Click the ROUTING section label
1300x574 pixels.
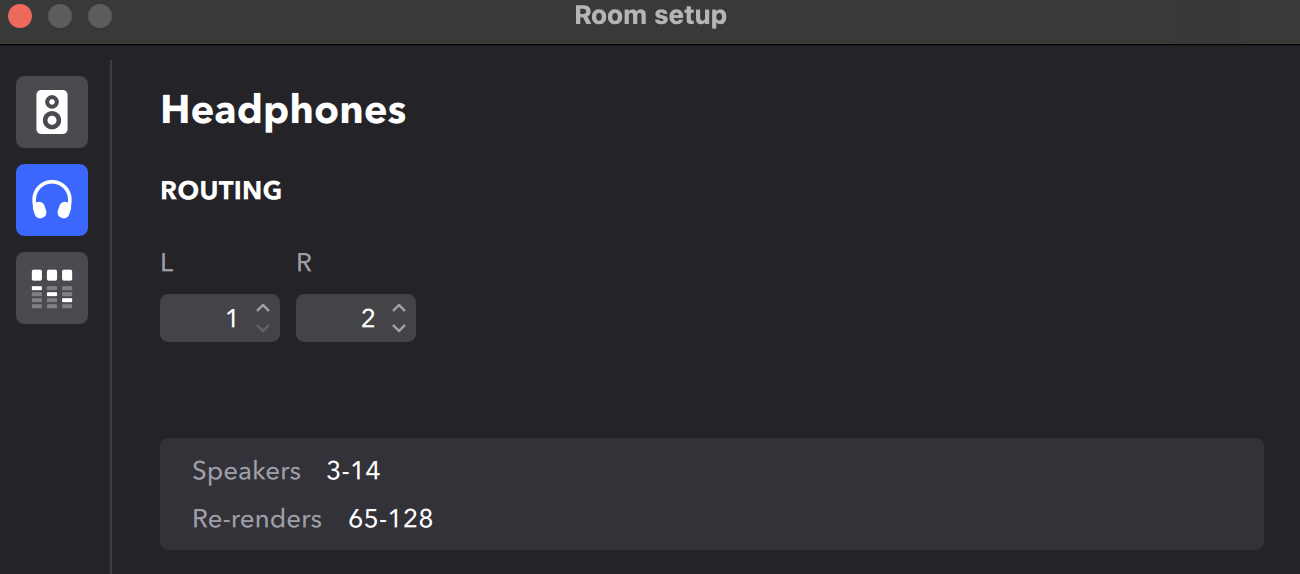[x=221, y=190]
